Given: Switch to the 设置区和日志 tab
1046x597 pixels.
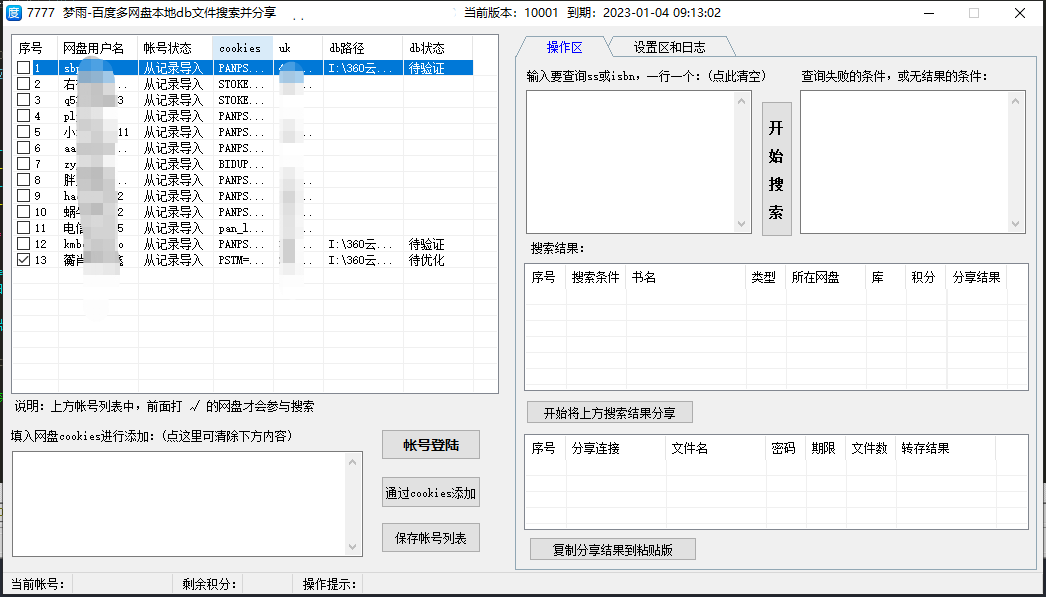Looking at the screenshot, I should point(669,47).
